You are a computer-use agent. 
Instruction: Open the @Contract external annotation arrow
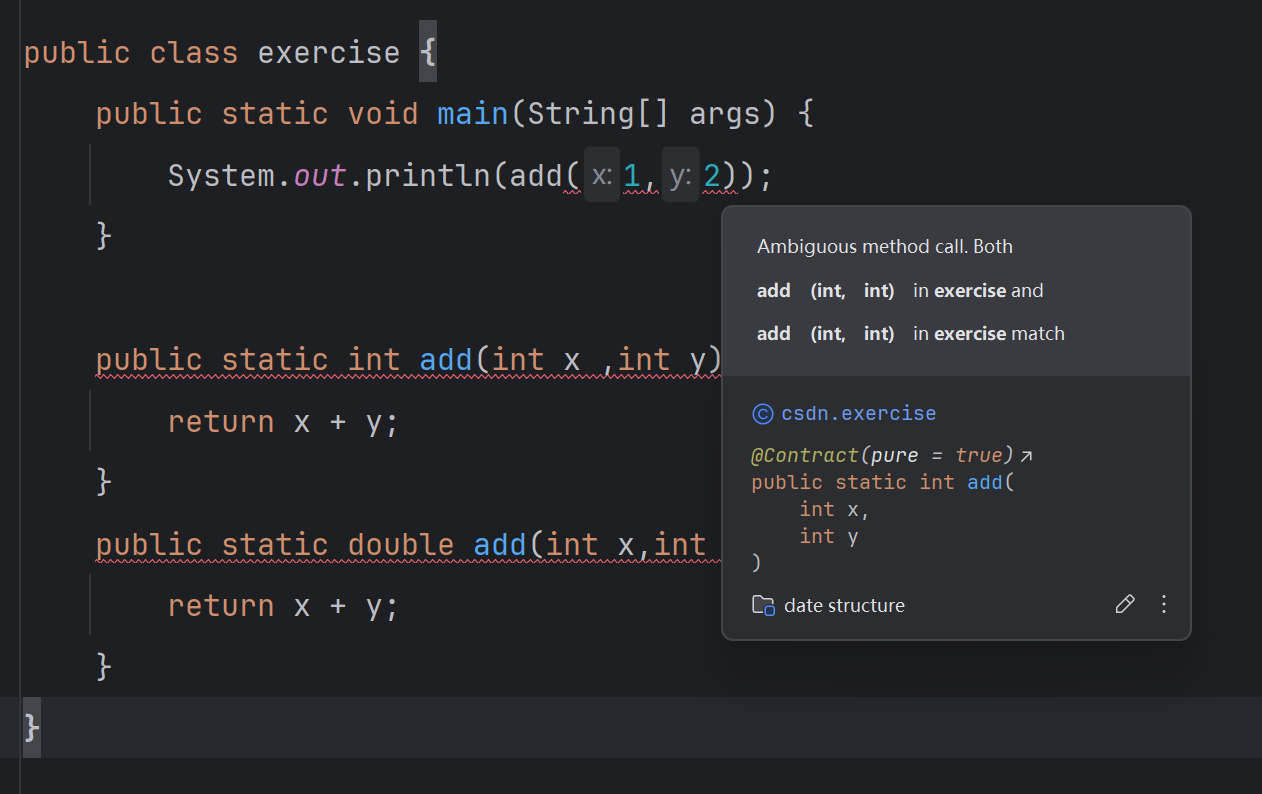pyautogui.click(x=1026, y=456)
